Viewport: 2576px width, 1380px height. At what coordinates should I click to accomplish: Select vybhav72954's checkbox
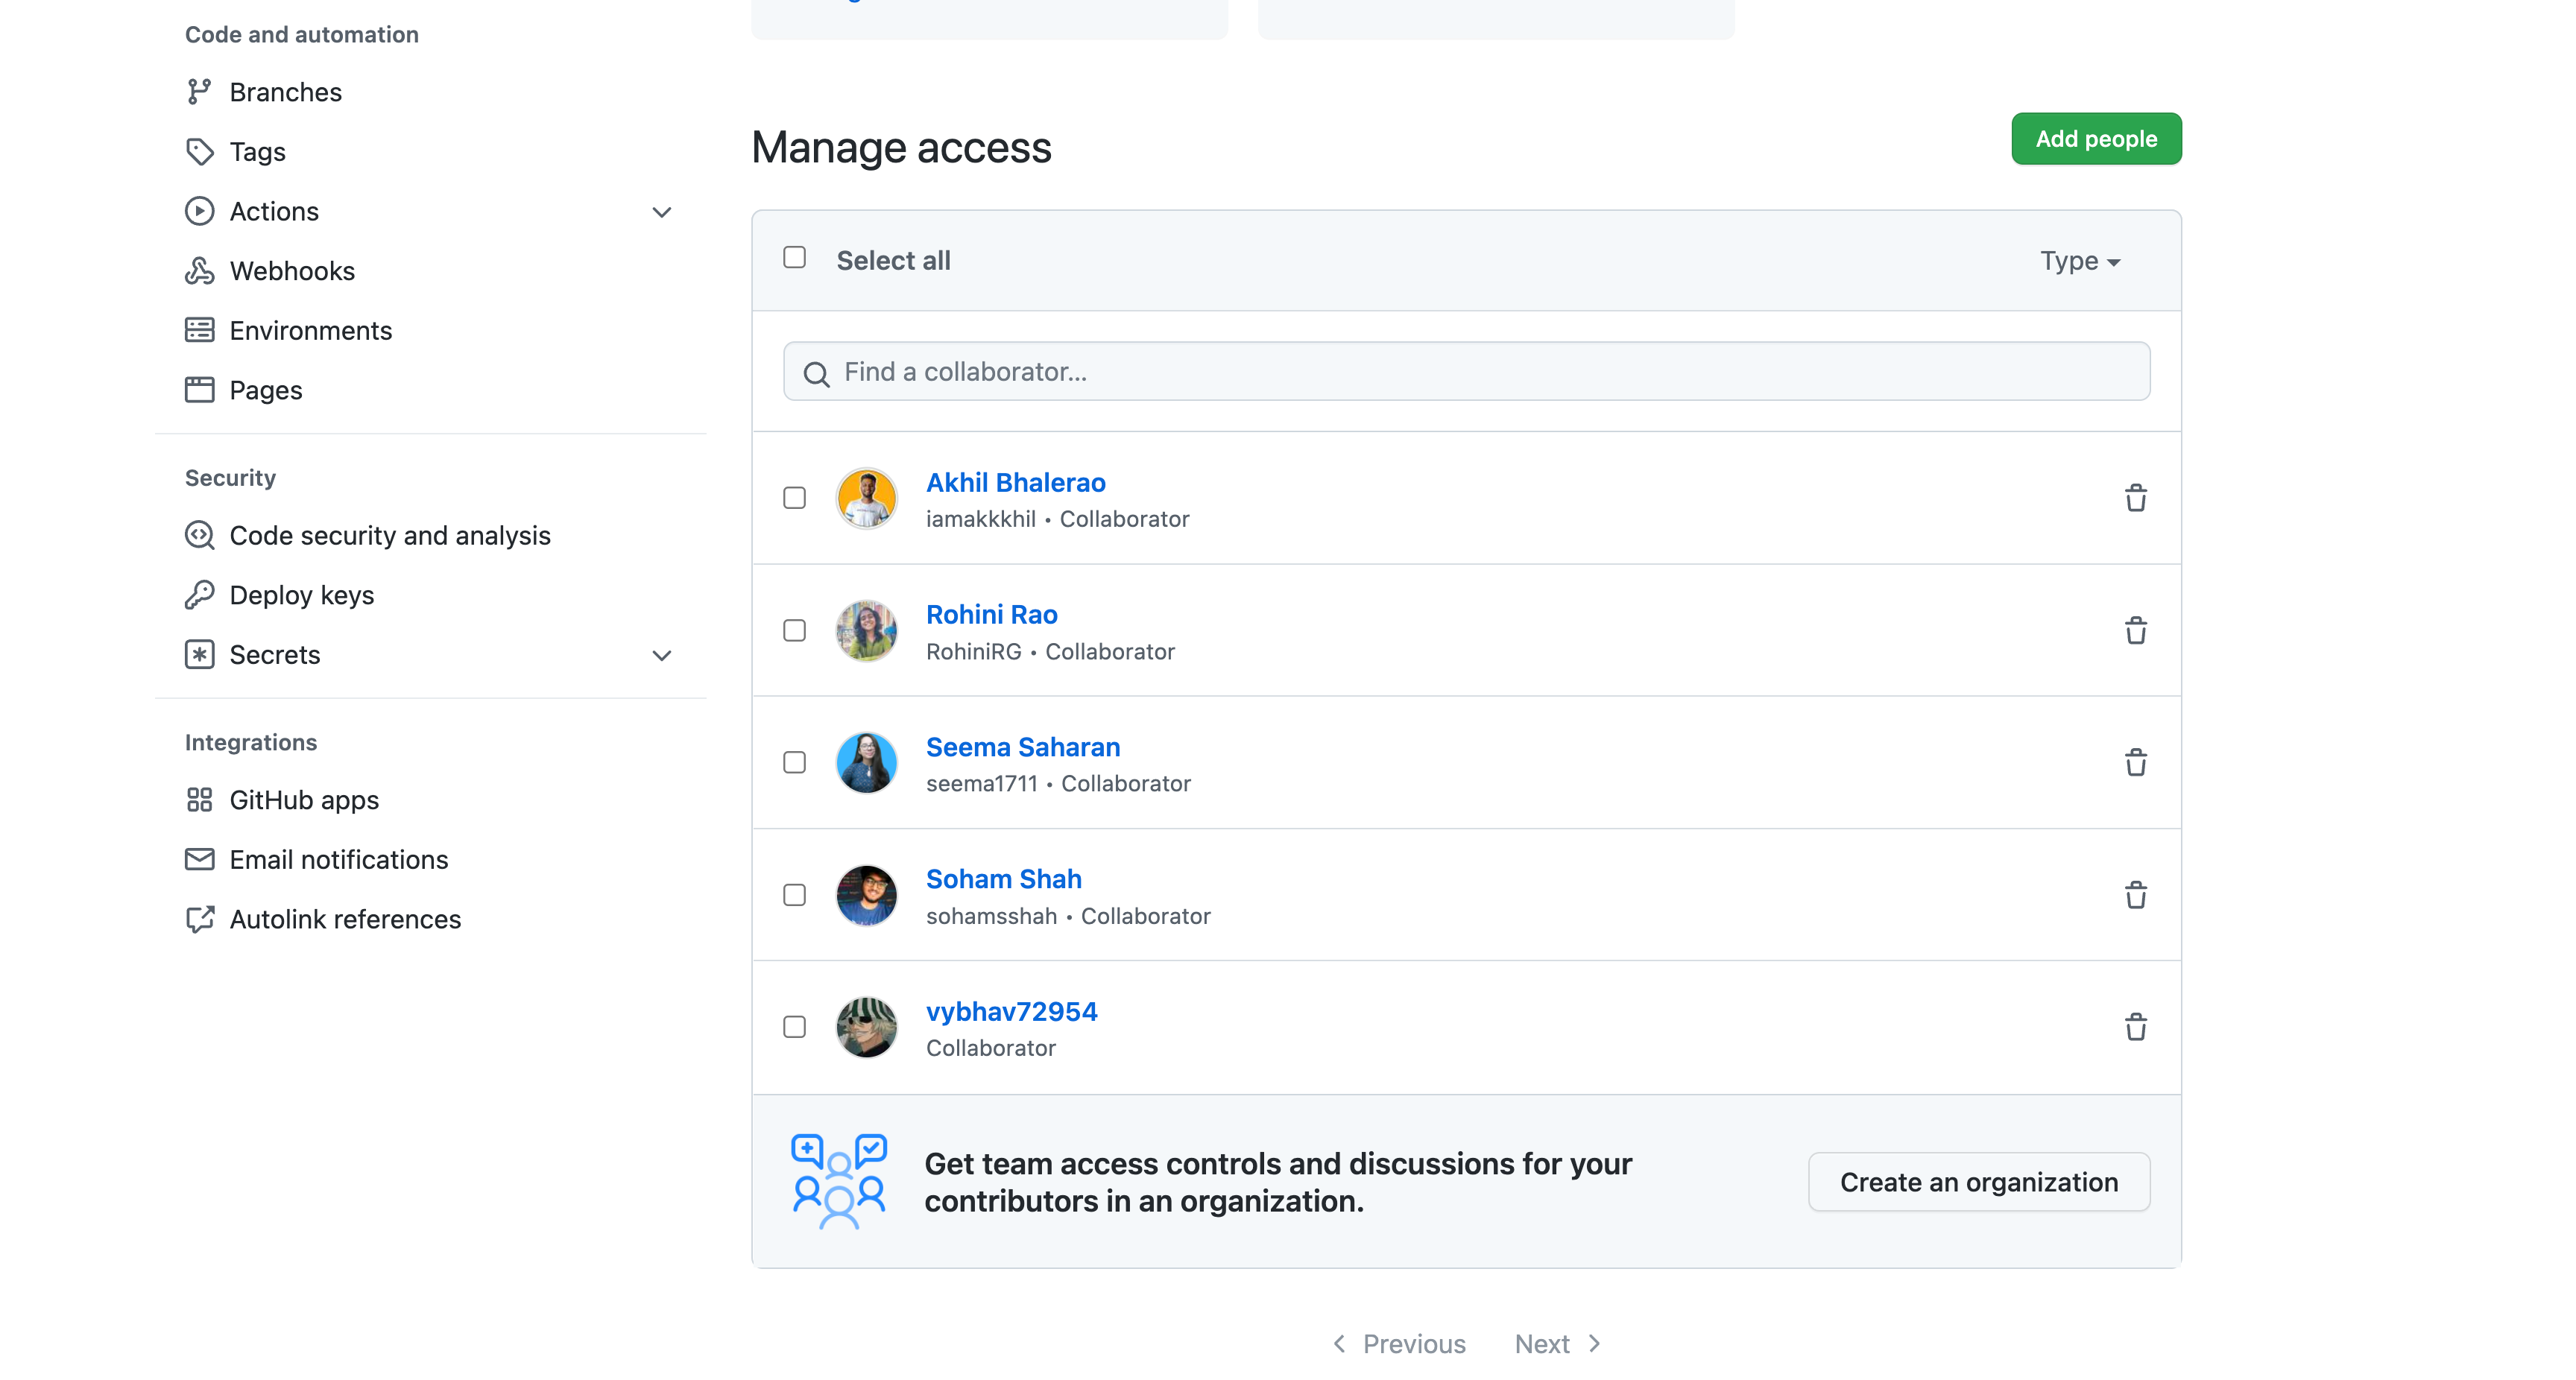pyautogui.click(x=794, y=1027)
